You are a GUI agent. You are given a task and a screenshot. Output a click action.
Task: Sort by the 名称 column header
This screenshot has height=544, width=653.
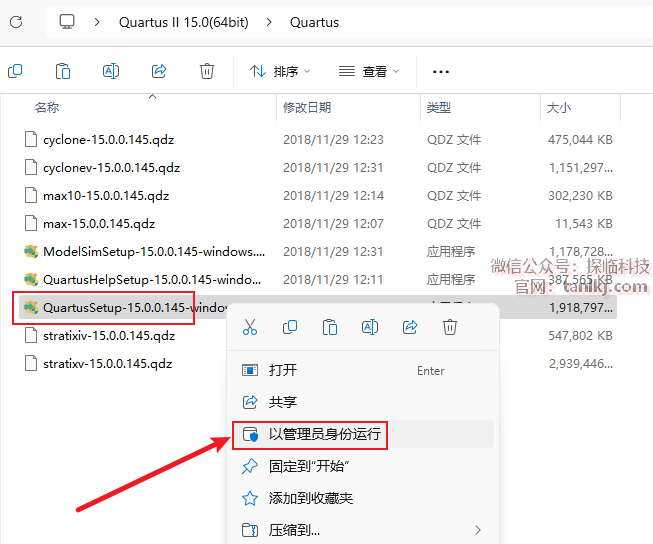(x=47, y=107)
